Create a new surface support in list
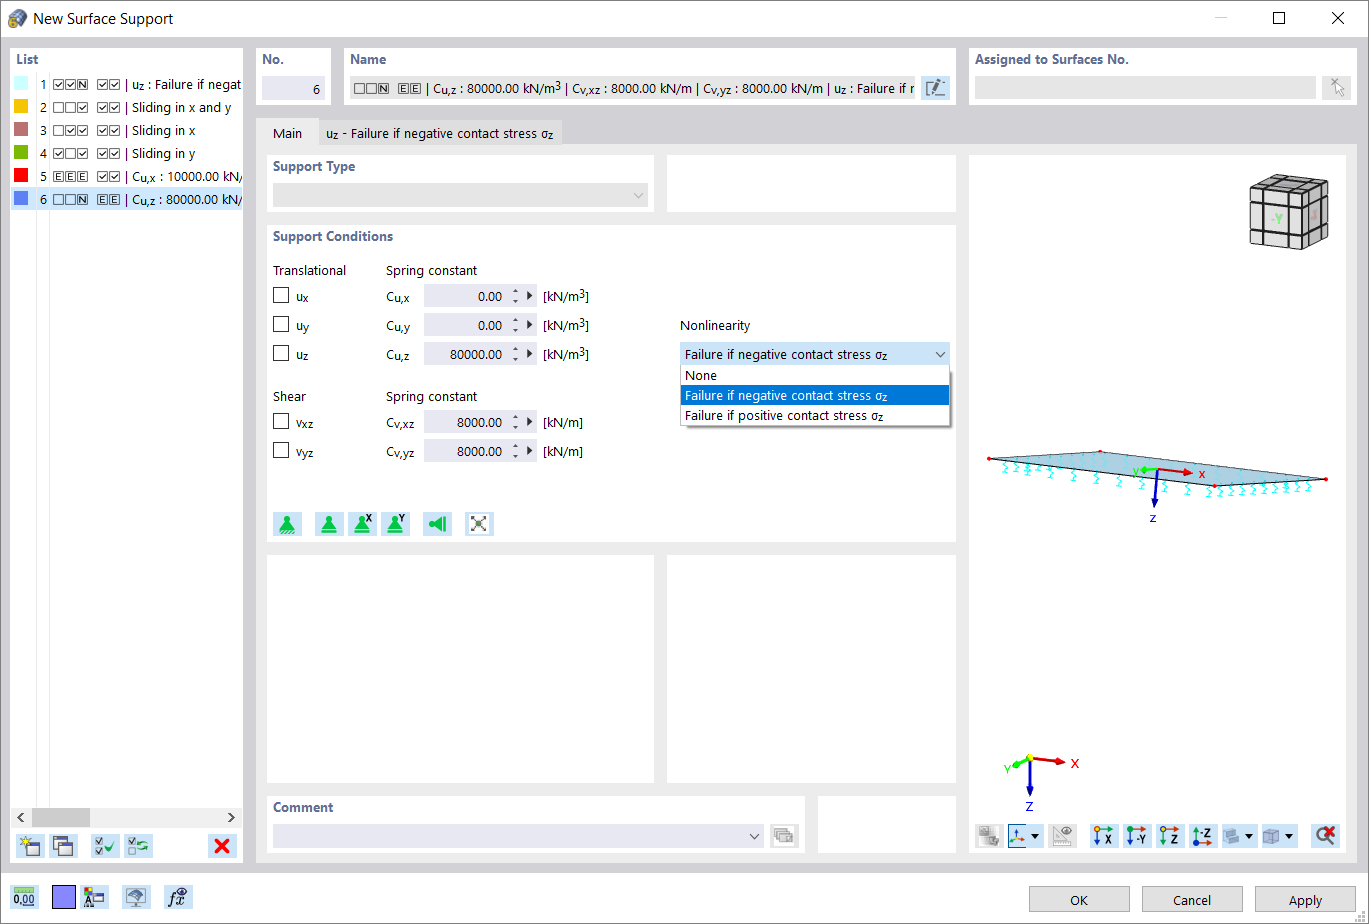The image size is (1369, 924). (30, 846)
